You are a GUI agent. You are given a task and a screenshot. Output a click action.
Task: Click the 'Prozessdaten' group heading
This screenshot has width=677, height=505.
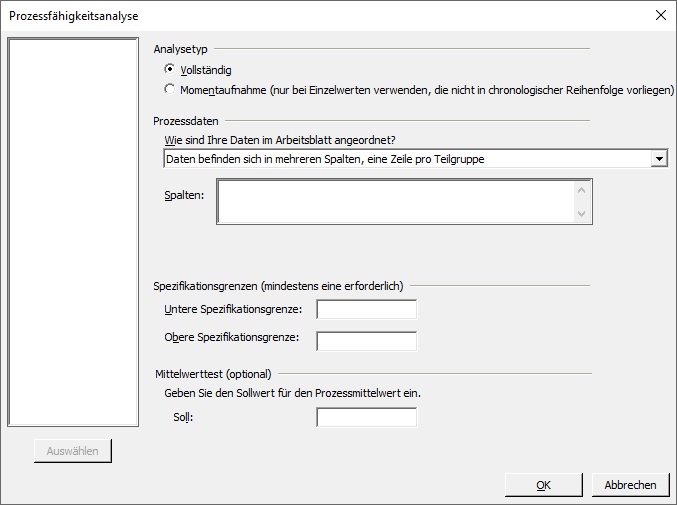(186, 121)
